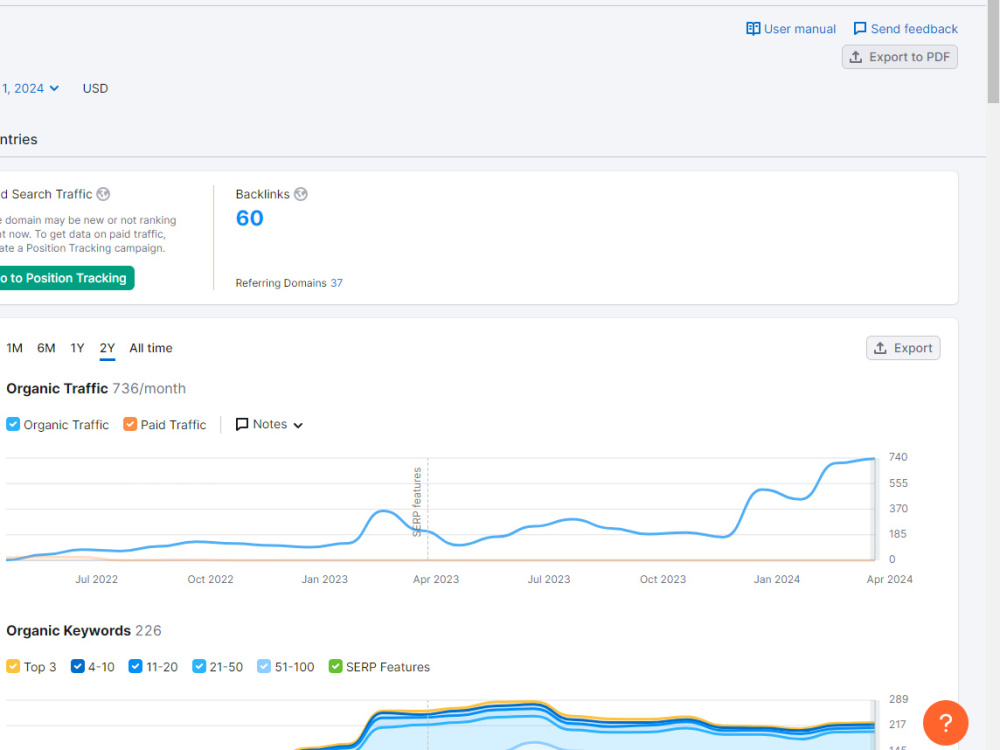Expand the 2024 date dropdown
This screenshot has width=1000, height=750.
[x=31, y=88]
